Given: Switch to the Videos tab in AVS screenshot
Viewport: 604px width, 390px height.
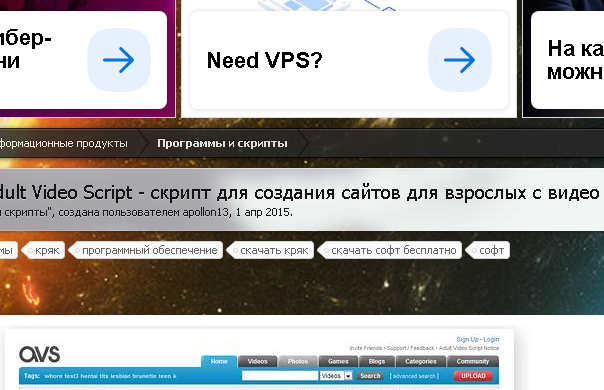Looking at the screenshot, I should 257,361.
